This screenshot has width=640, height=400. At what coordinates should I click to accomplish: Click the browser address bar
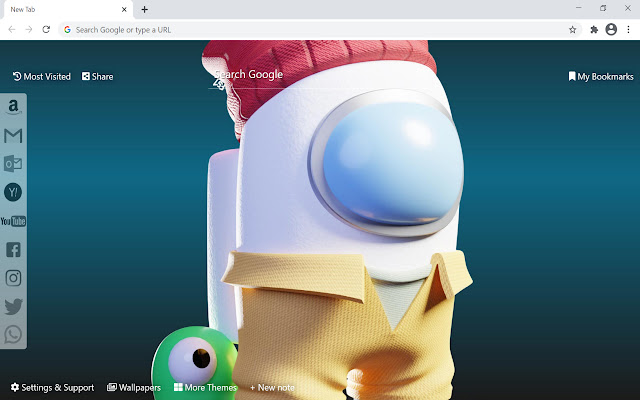coord(320,30)
